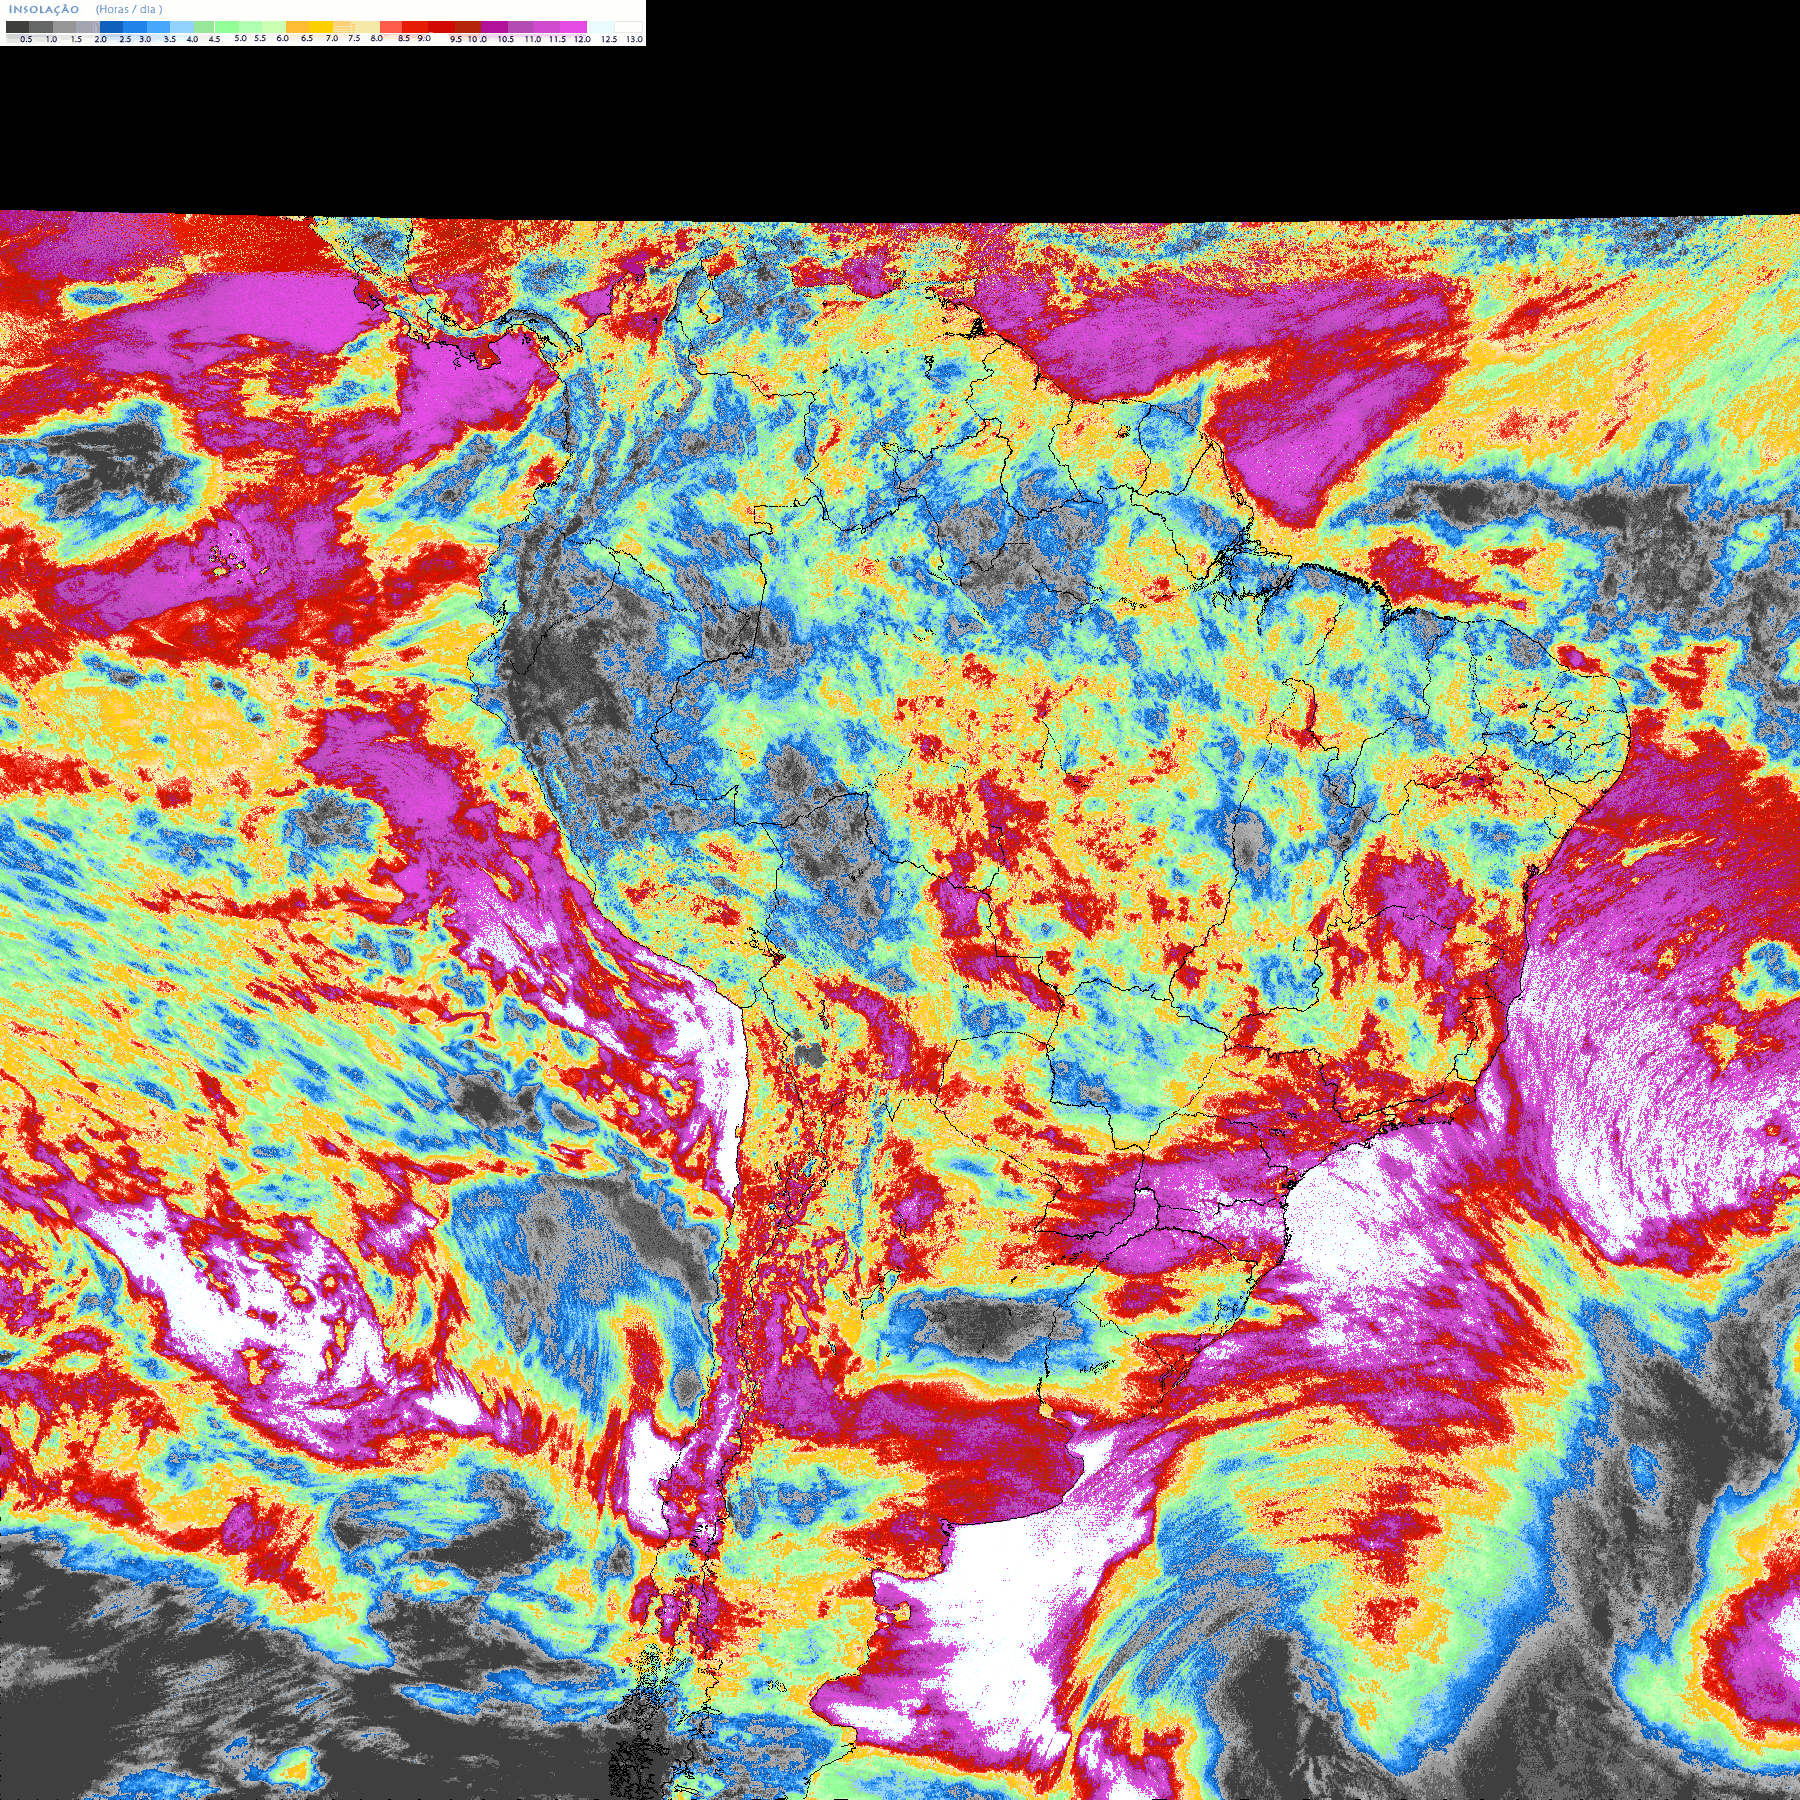The width and height of the screenshot is (1800, 1800).
Task: Click the '9.0' legend value
Action: (x=424, y=38)
